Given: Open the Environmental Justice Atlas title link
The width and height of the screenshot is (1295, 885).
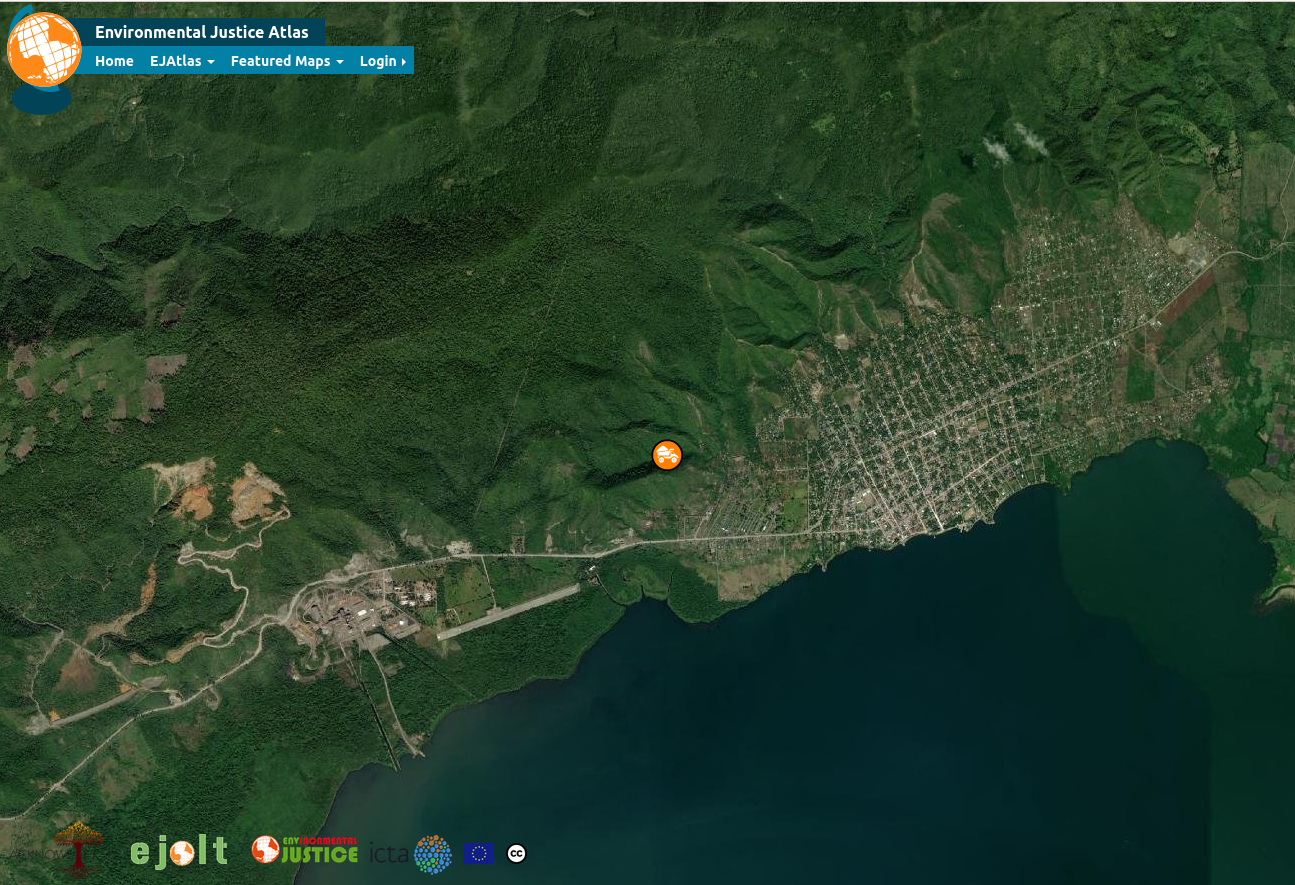Looking at the screenshot, I should 201,32.
